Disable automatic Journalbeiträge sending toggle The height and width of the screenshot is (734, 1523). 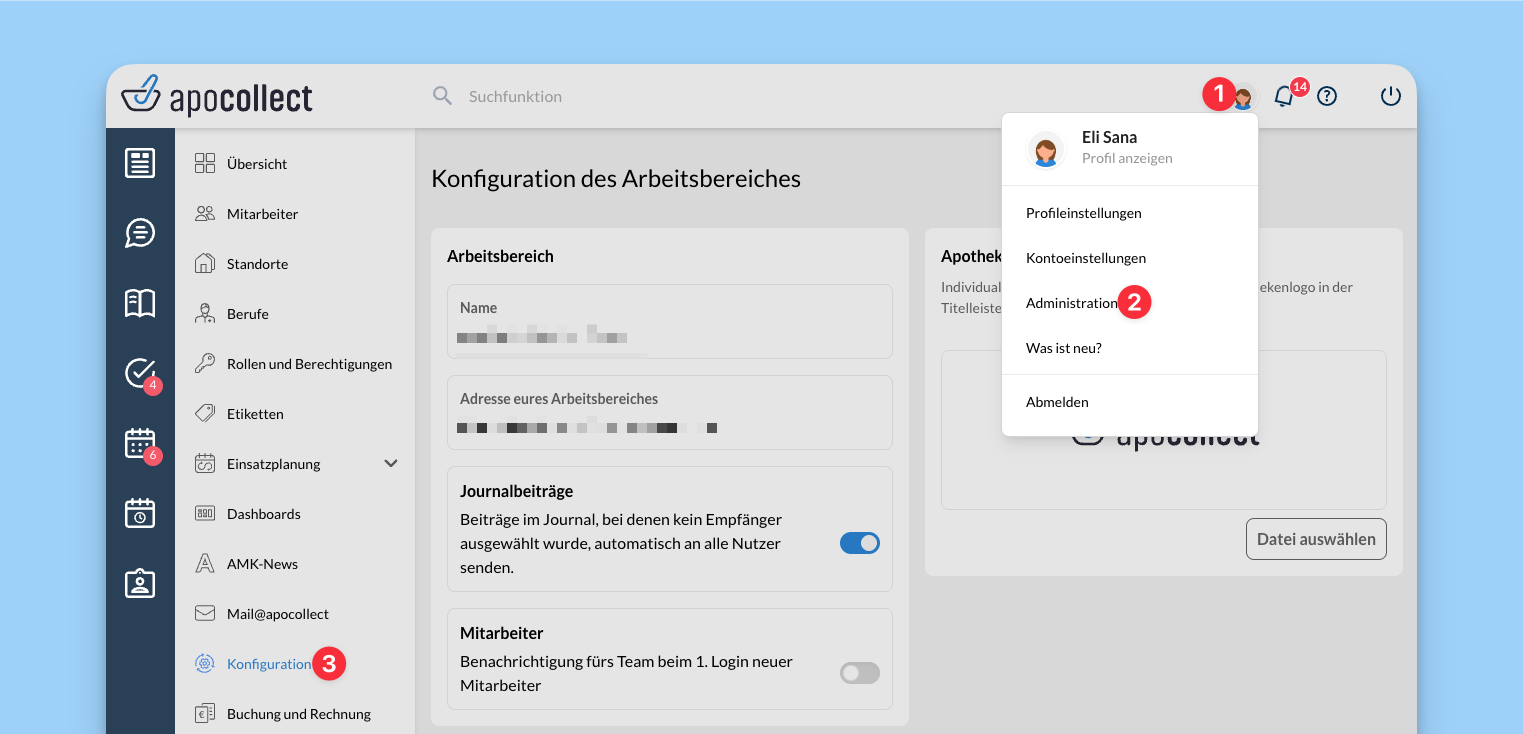859,543
